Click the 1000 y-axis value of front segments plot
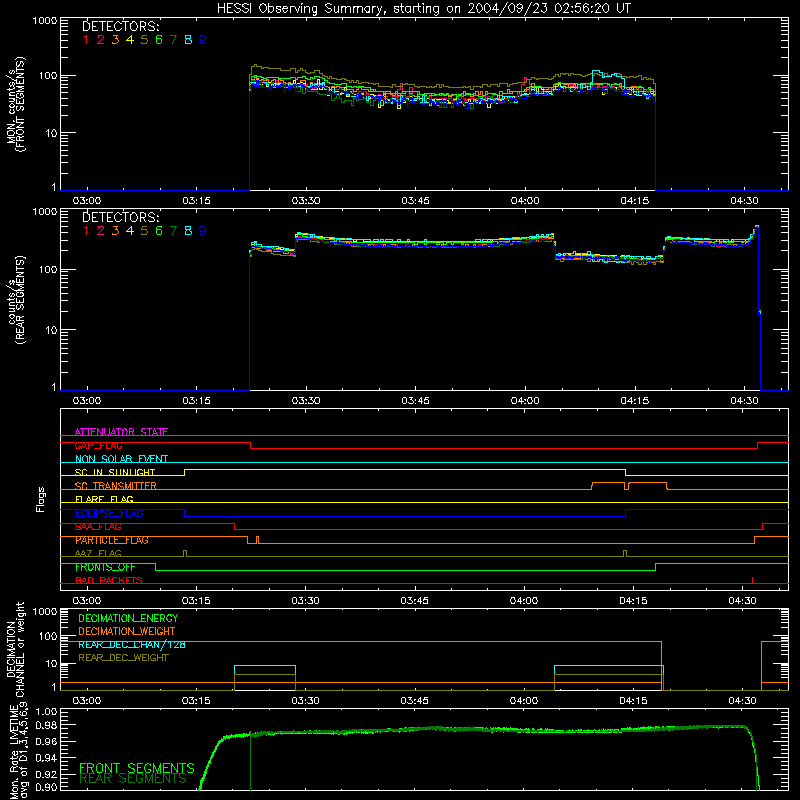The height and width of the screenshot is (800, 800). (x=44, y=21)
